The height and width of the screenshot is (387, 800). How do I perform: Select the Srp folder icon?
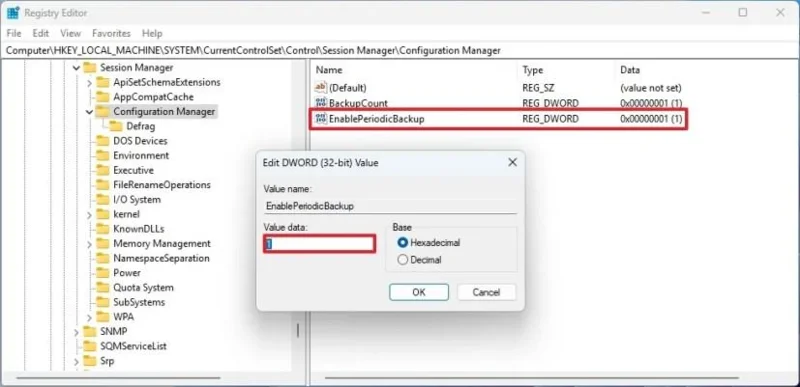tap(90, 361)
